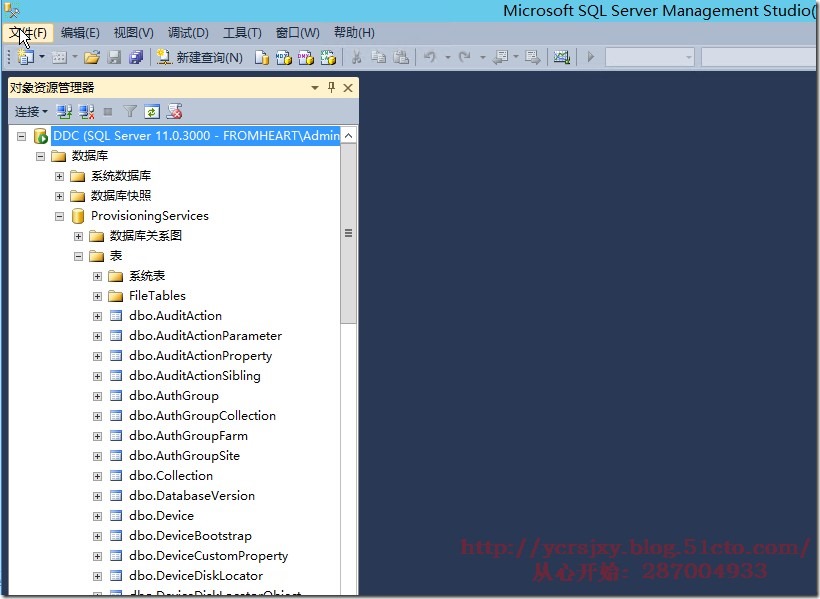This screenshot has width=820, height=599.
Task: Click the Refresh icon in Object Explorer
Action: coord(152,111)
